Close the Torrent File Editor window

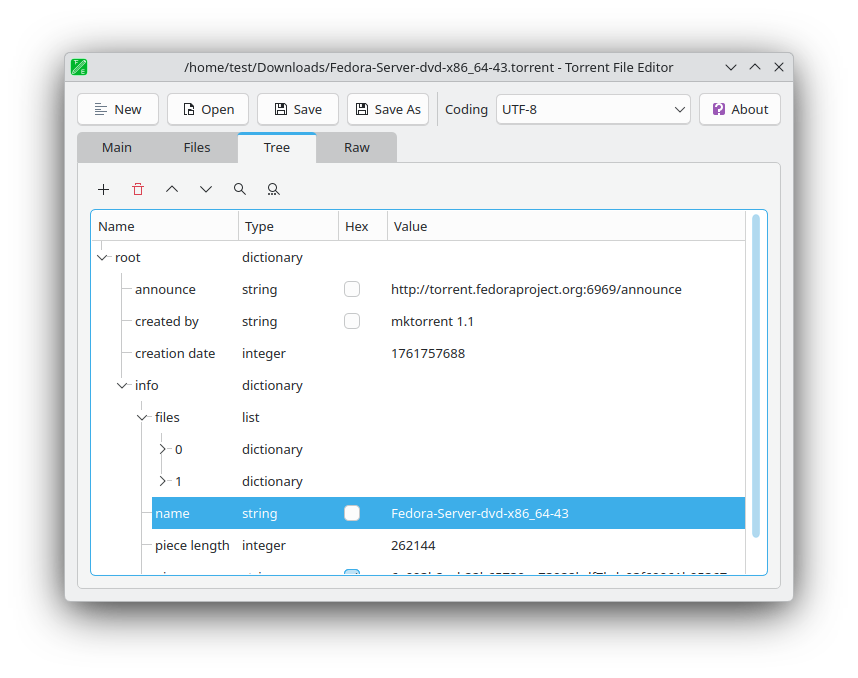click(x=779, y=67)
